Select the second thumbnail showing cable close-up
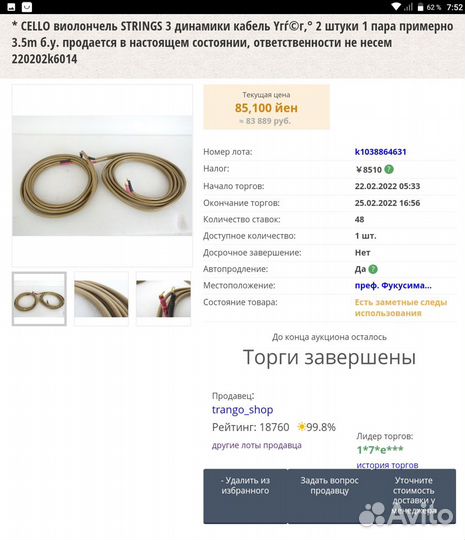The height and width of the screenshot is (540, 465). [x=101, y=299]
